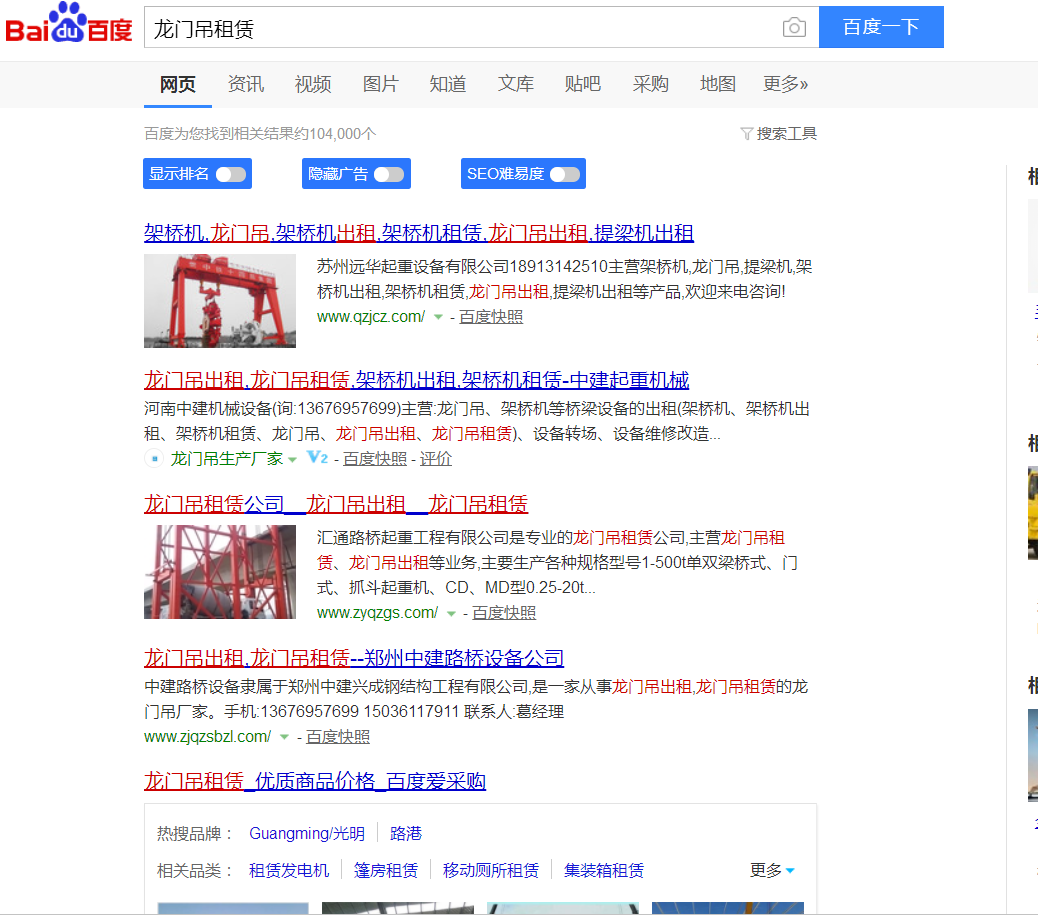This screenshot has height=916, width=1038.
Task: Open result 龙门吊出租...中建起重机械 title link
Action: [x=416, y=380]
